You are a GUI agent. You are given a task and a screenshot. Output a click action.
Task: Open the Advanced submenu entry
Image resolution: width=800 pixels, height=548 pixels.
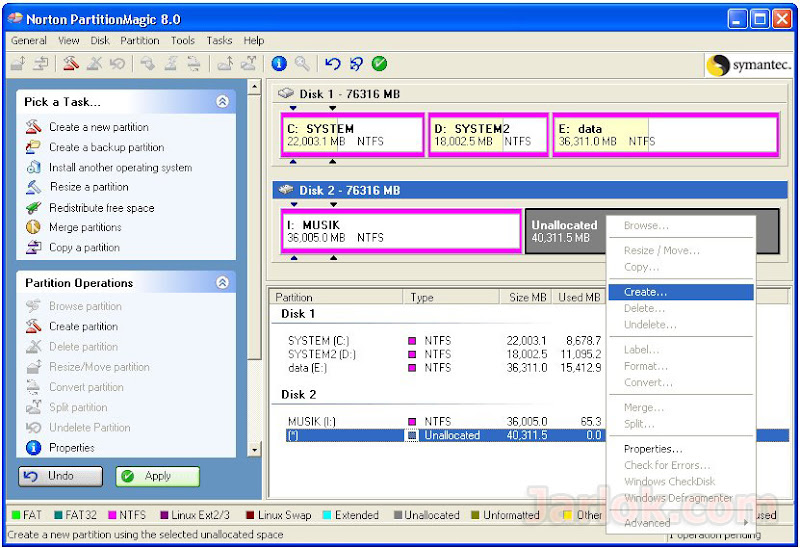pyautogui.click(x=681, y=522)
